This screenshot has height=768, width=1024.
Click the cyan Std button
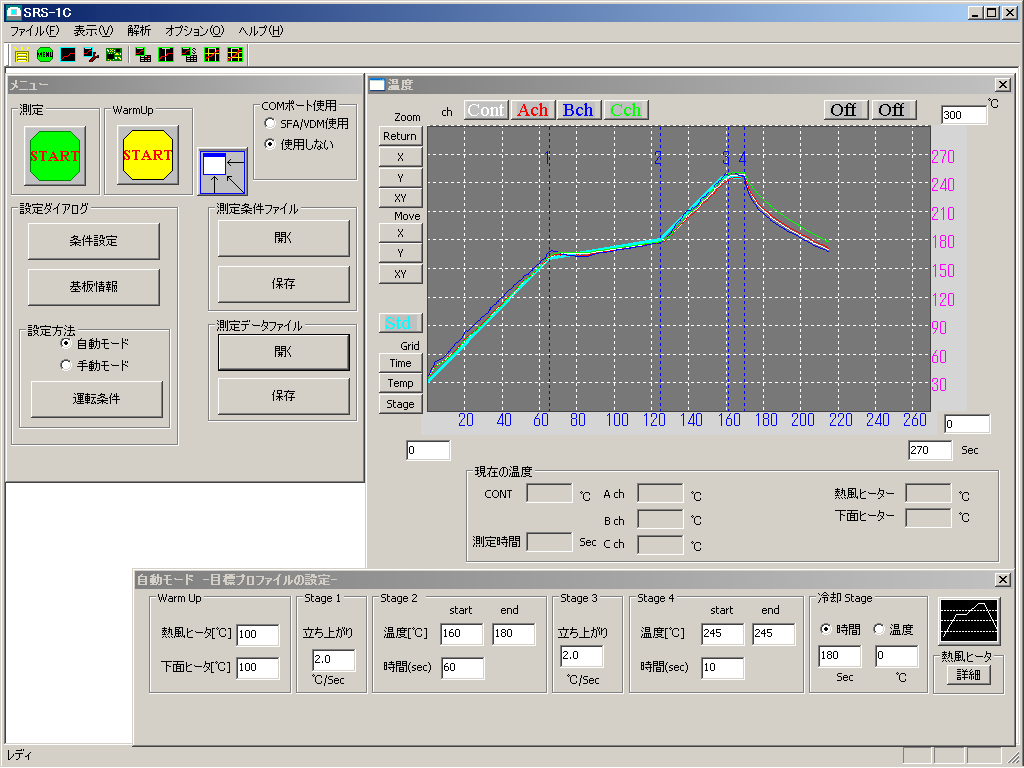pos(400,323)
